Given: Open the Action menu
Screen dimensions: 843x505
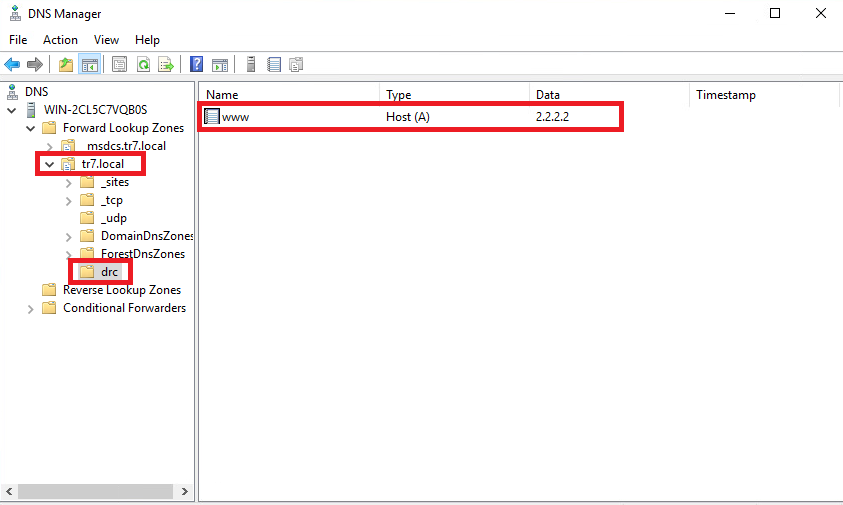Looking at the screenshot, I should coord(60,40).
